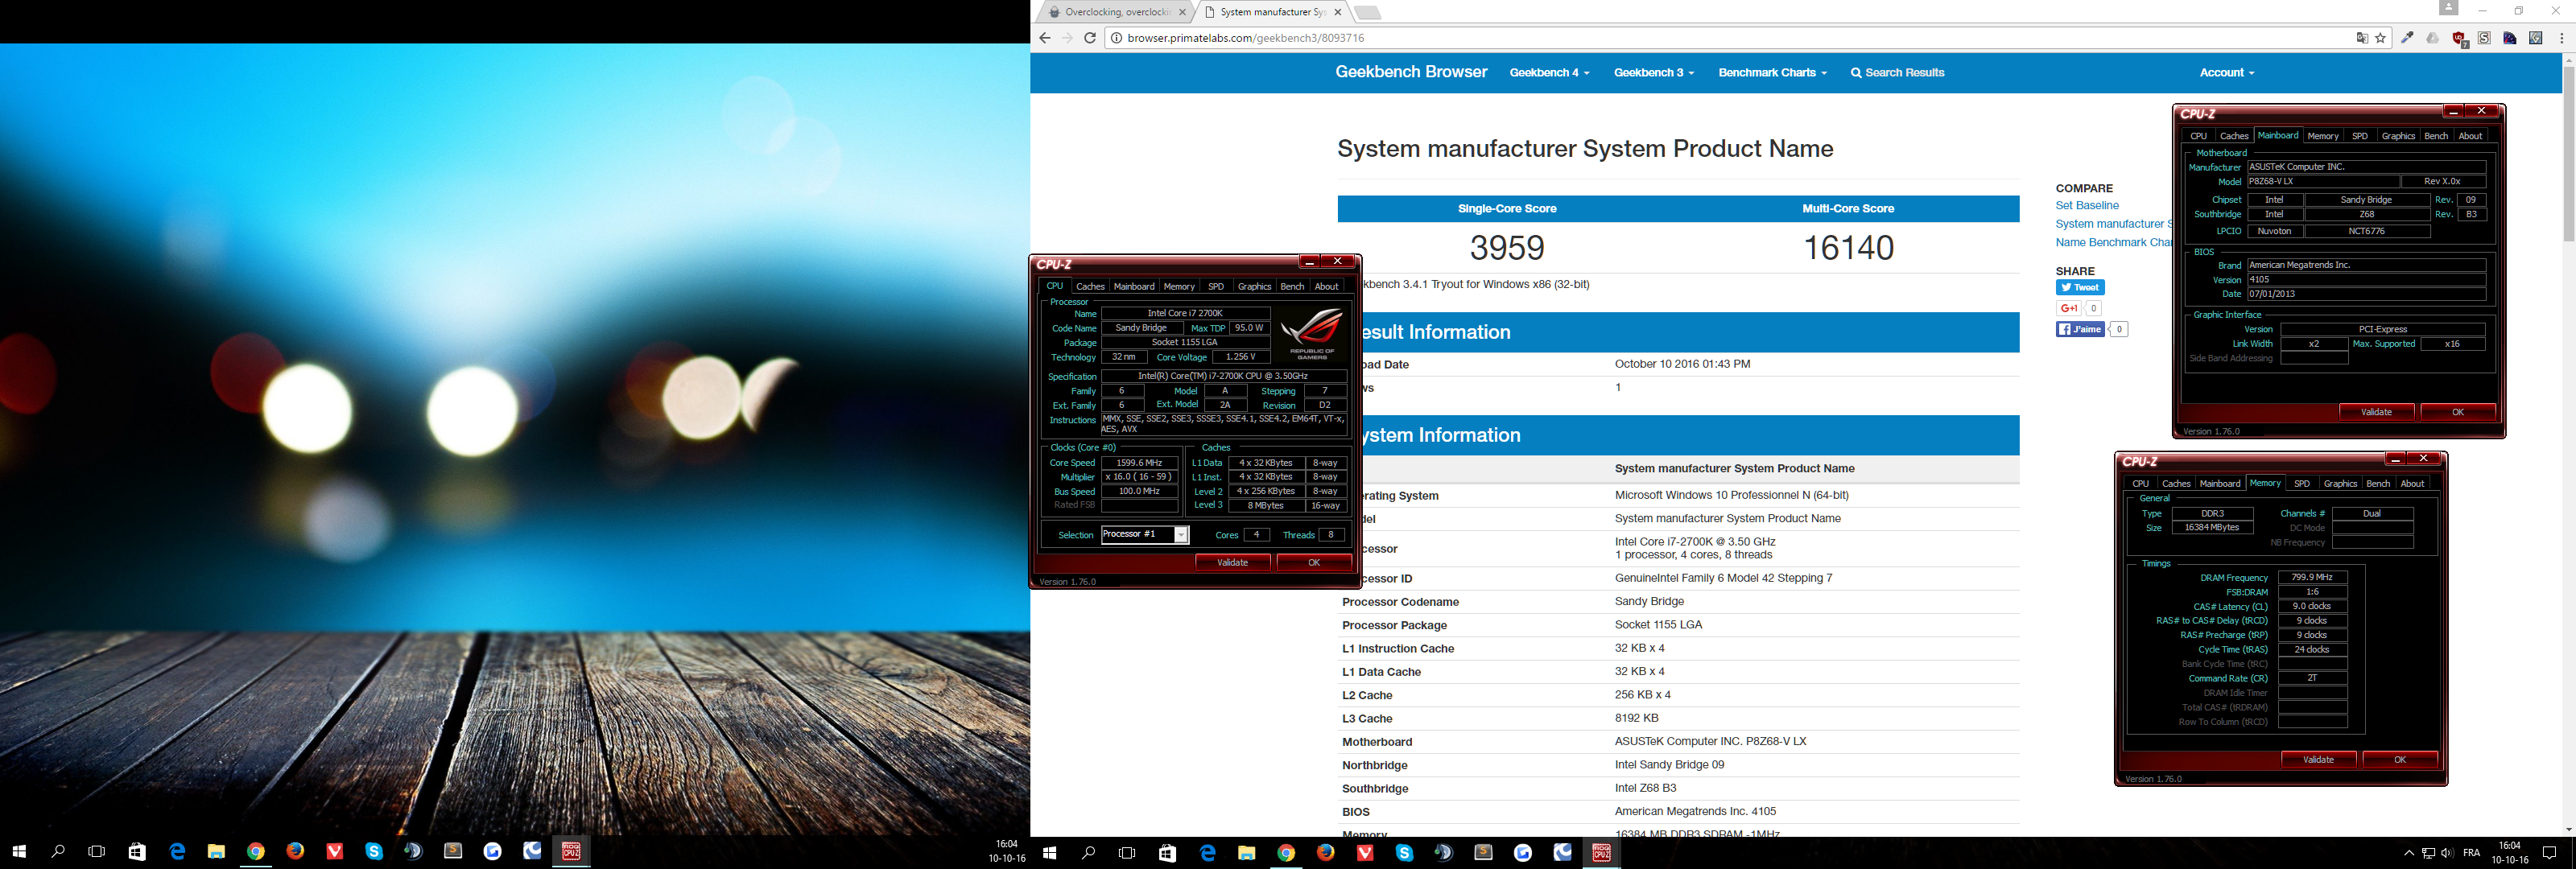Open About tab in the CPU-Z processor window
The height and width of the screenshot is (869, 2576).
click(x=1326, y=287)
